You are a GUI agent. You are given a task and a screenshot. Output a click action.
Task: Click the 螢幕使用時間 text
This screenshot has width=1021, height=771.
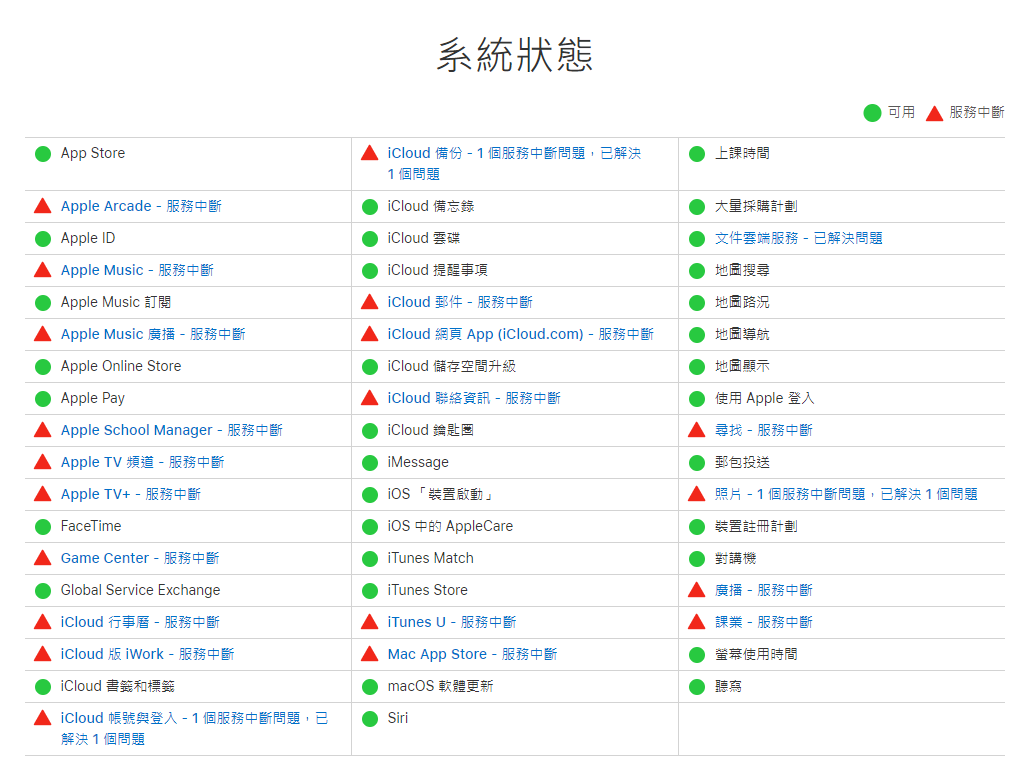756,654
